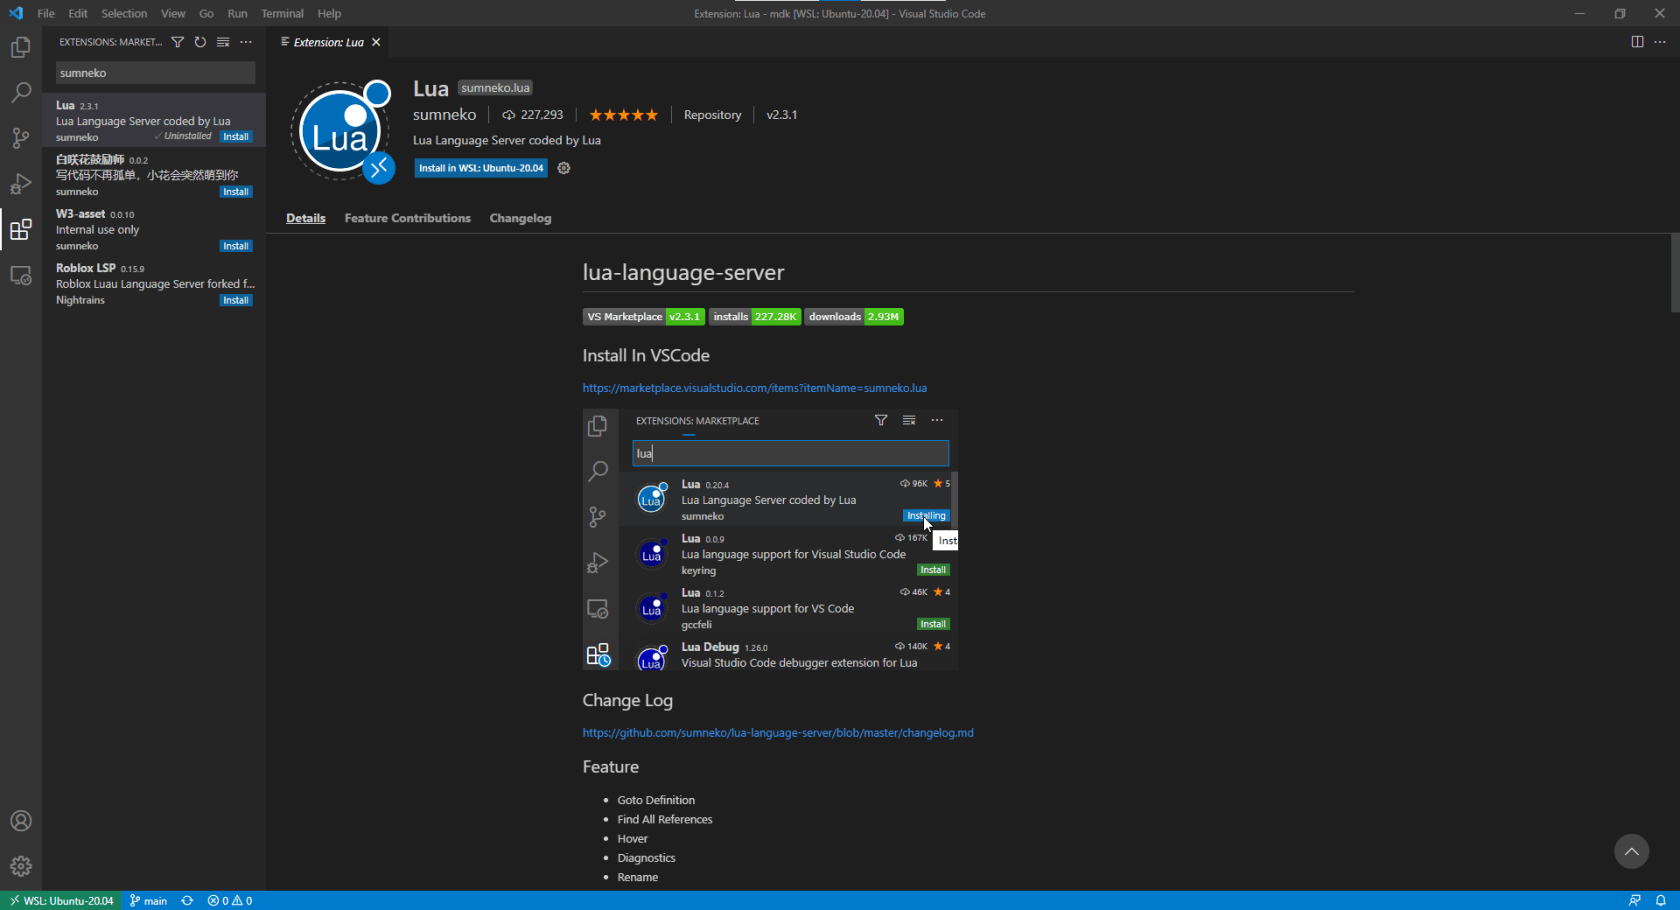
Task: Close the Extension: Lua tab
Action: (x=376, y=42)
